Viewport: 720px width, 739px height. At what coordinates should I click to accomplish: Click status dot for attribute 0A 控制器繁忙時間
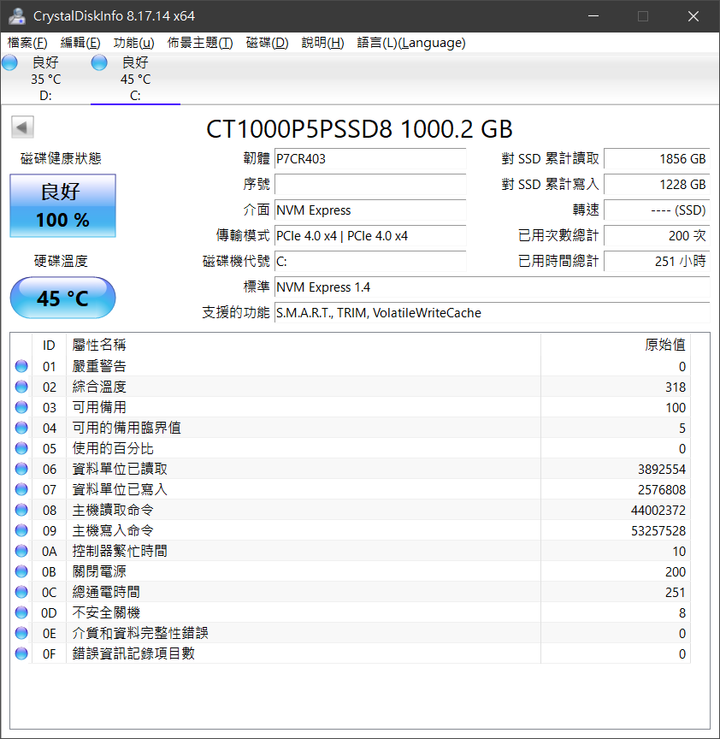[21, 551]
